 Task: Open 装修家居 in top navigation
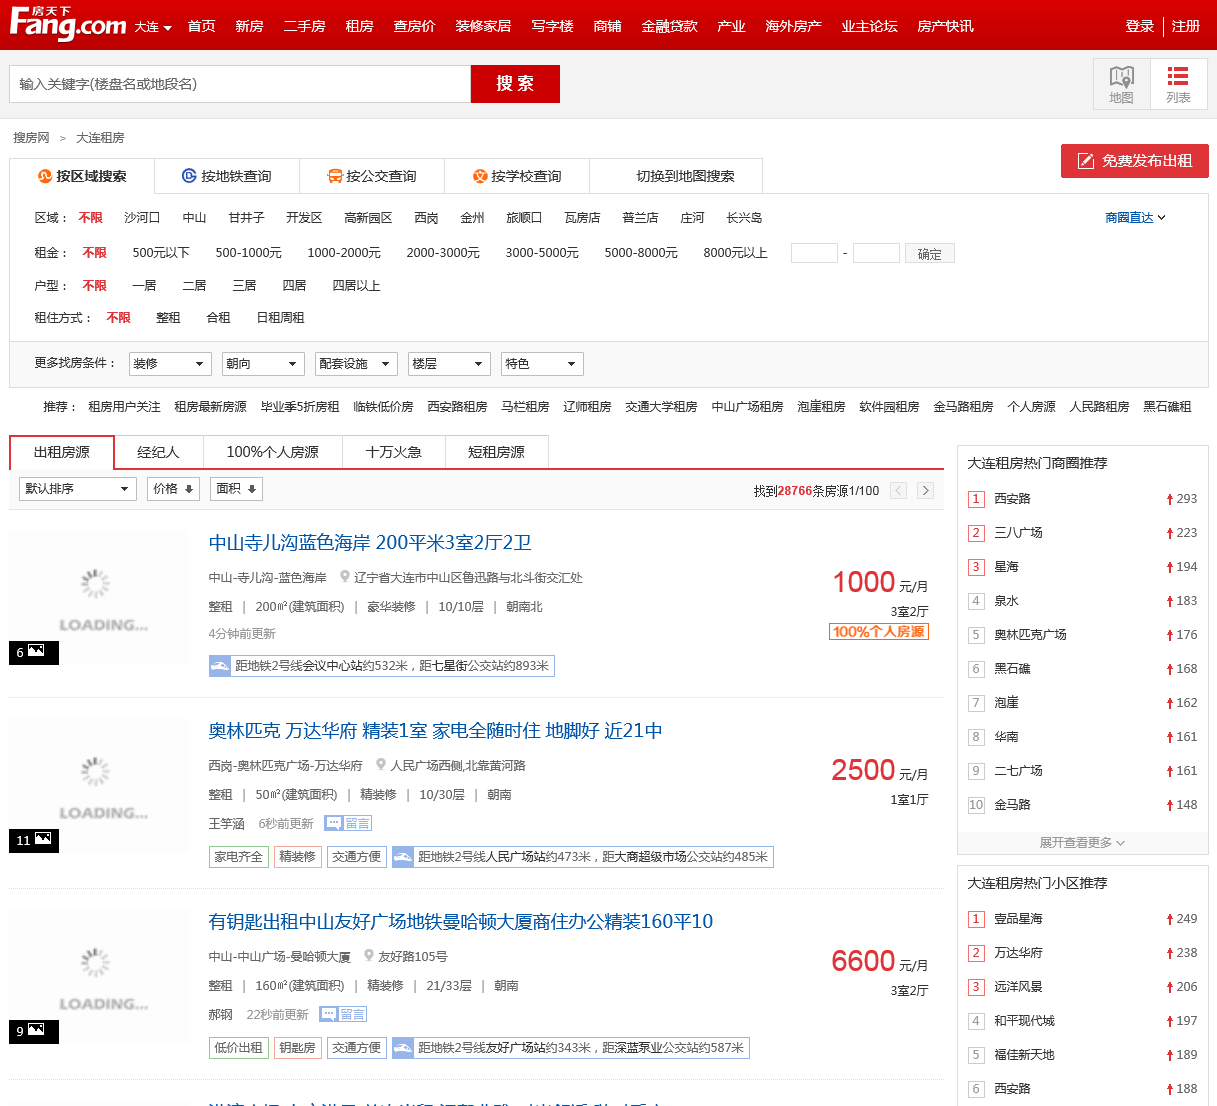[x=483, y=27]
